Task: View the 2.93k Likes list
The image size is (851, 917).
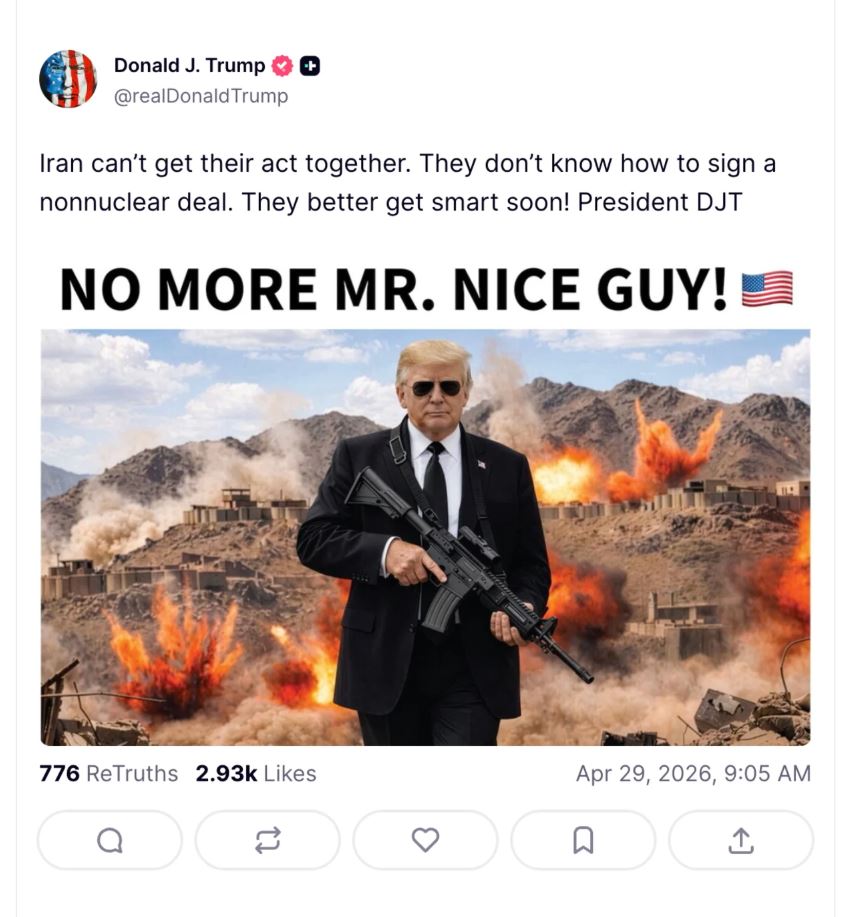Action: coord(256,773)
